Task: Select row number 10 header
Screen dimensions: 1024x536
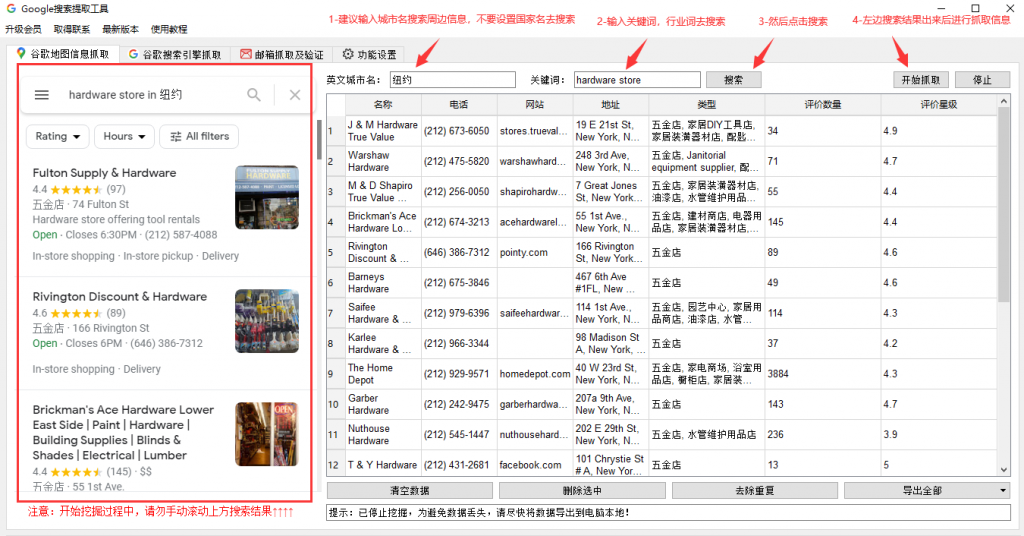Action: [336, 404]
